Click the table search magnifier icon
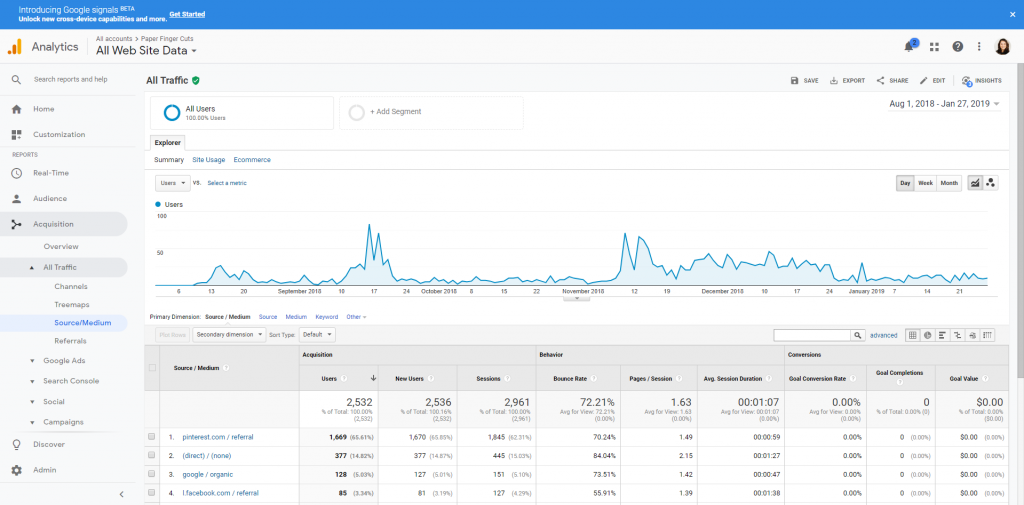Viewport: 1024px width, 505px height. [x=858, y=335]
